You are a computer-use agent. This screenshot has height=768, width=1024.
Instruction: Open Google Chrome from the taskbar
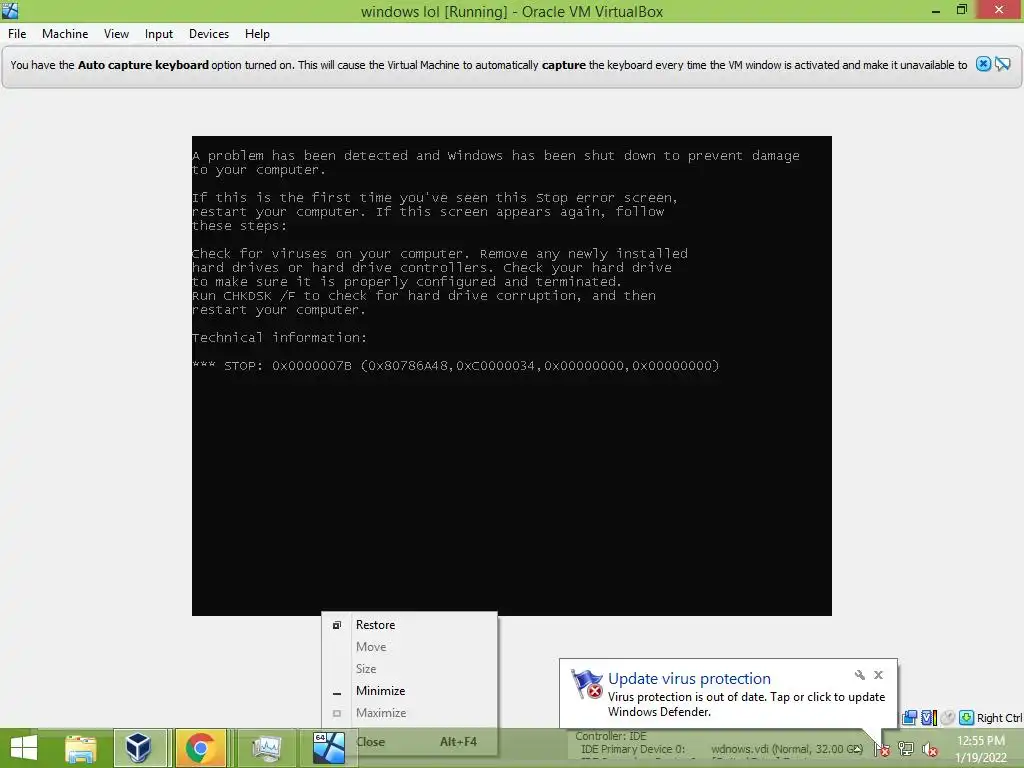pos(200,748)
